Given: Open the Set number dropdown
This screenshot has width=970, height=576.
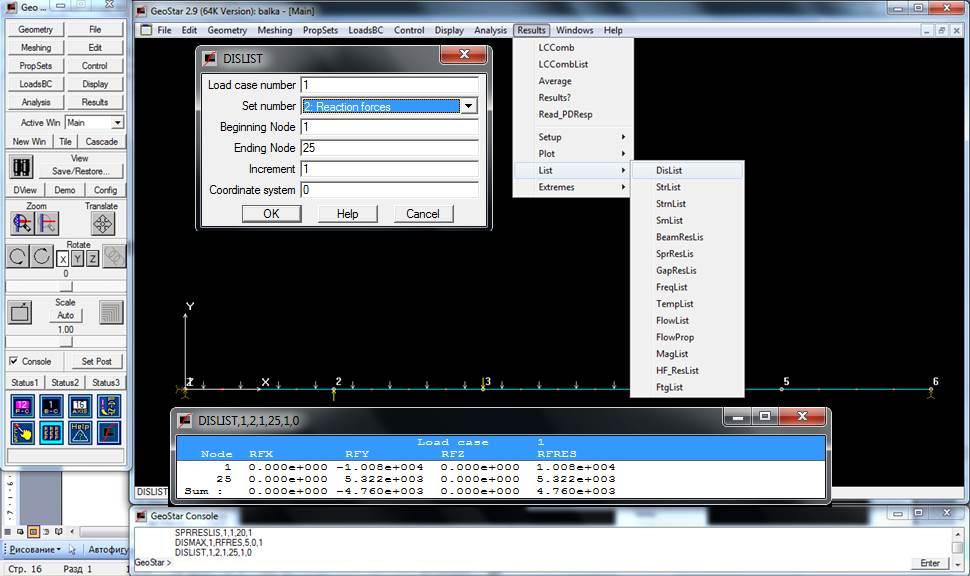Looking at the screenshot, I should [468, 106].
